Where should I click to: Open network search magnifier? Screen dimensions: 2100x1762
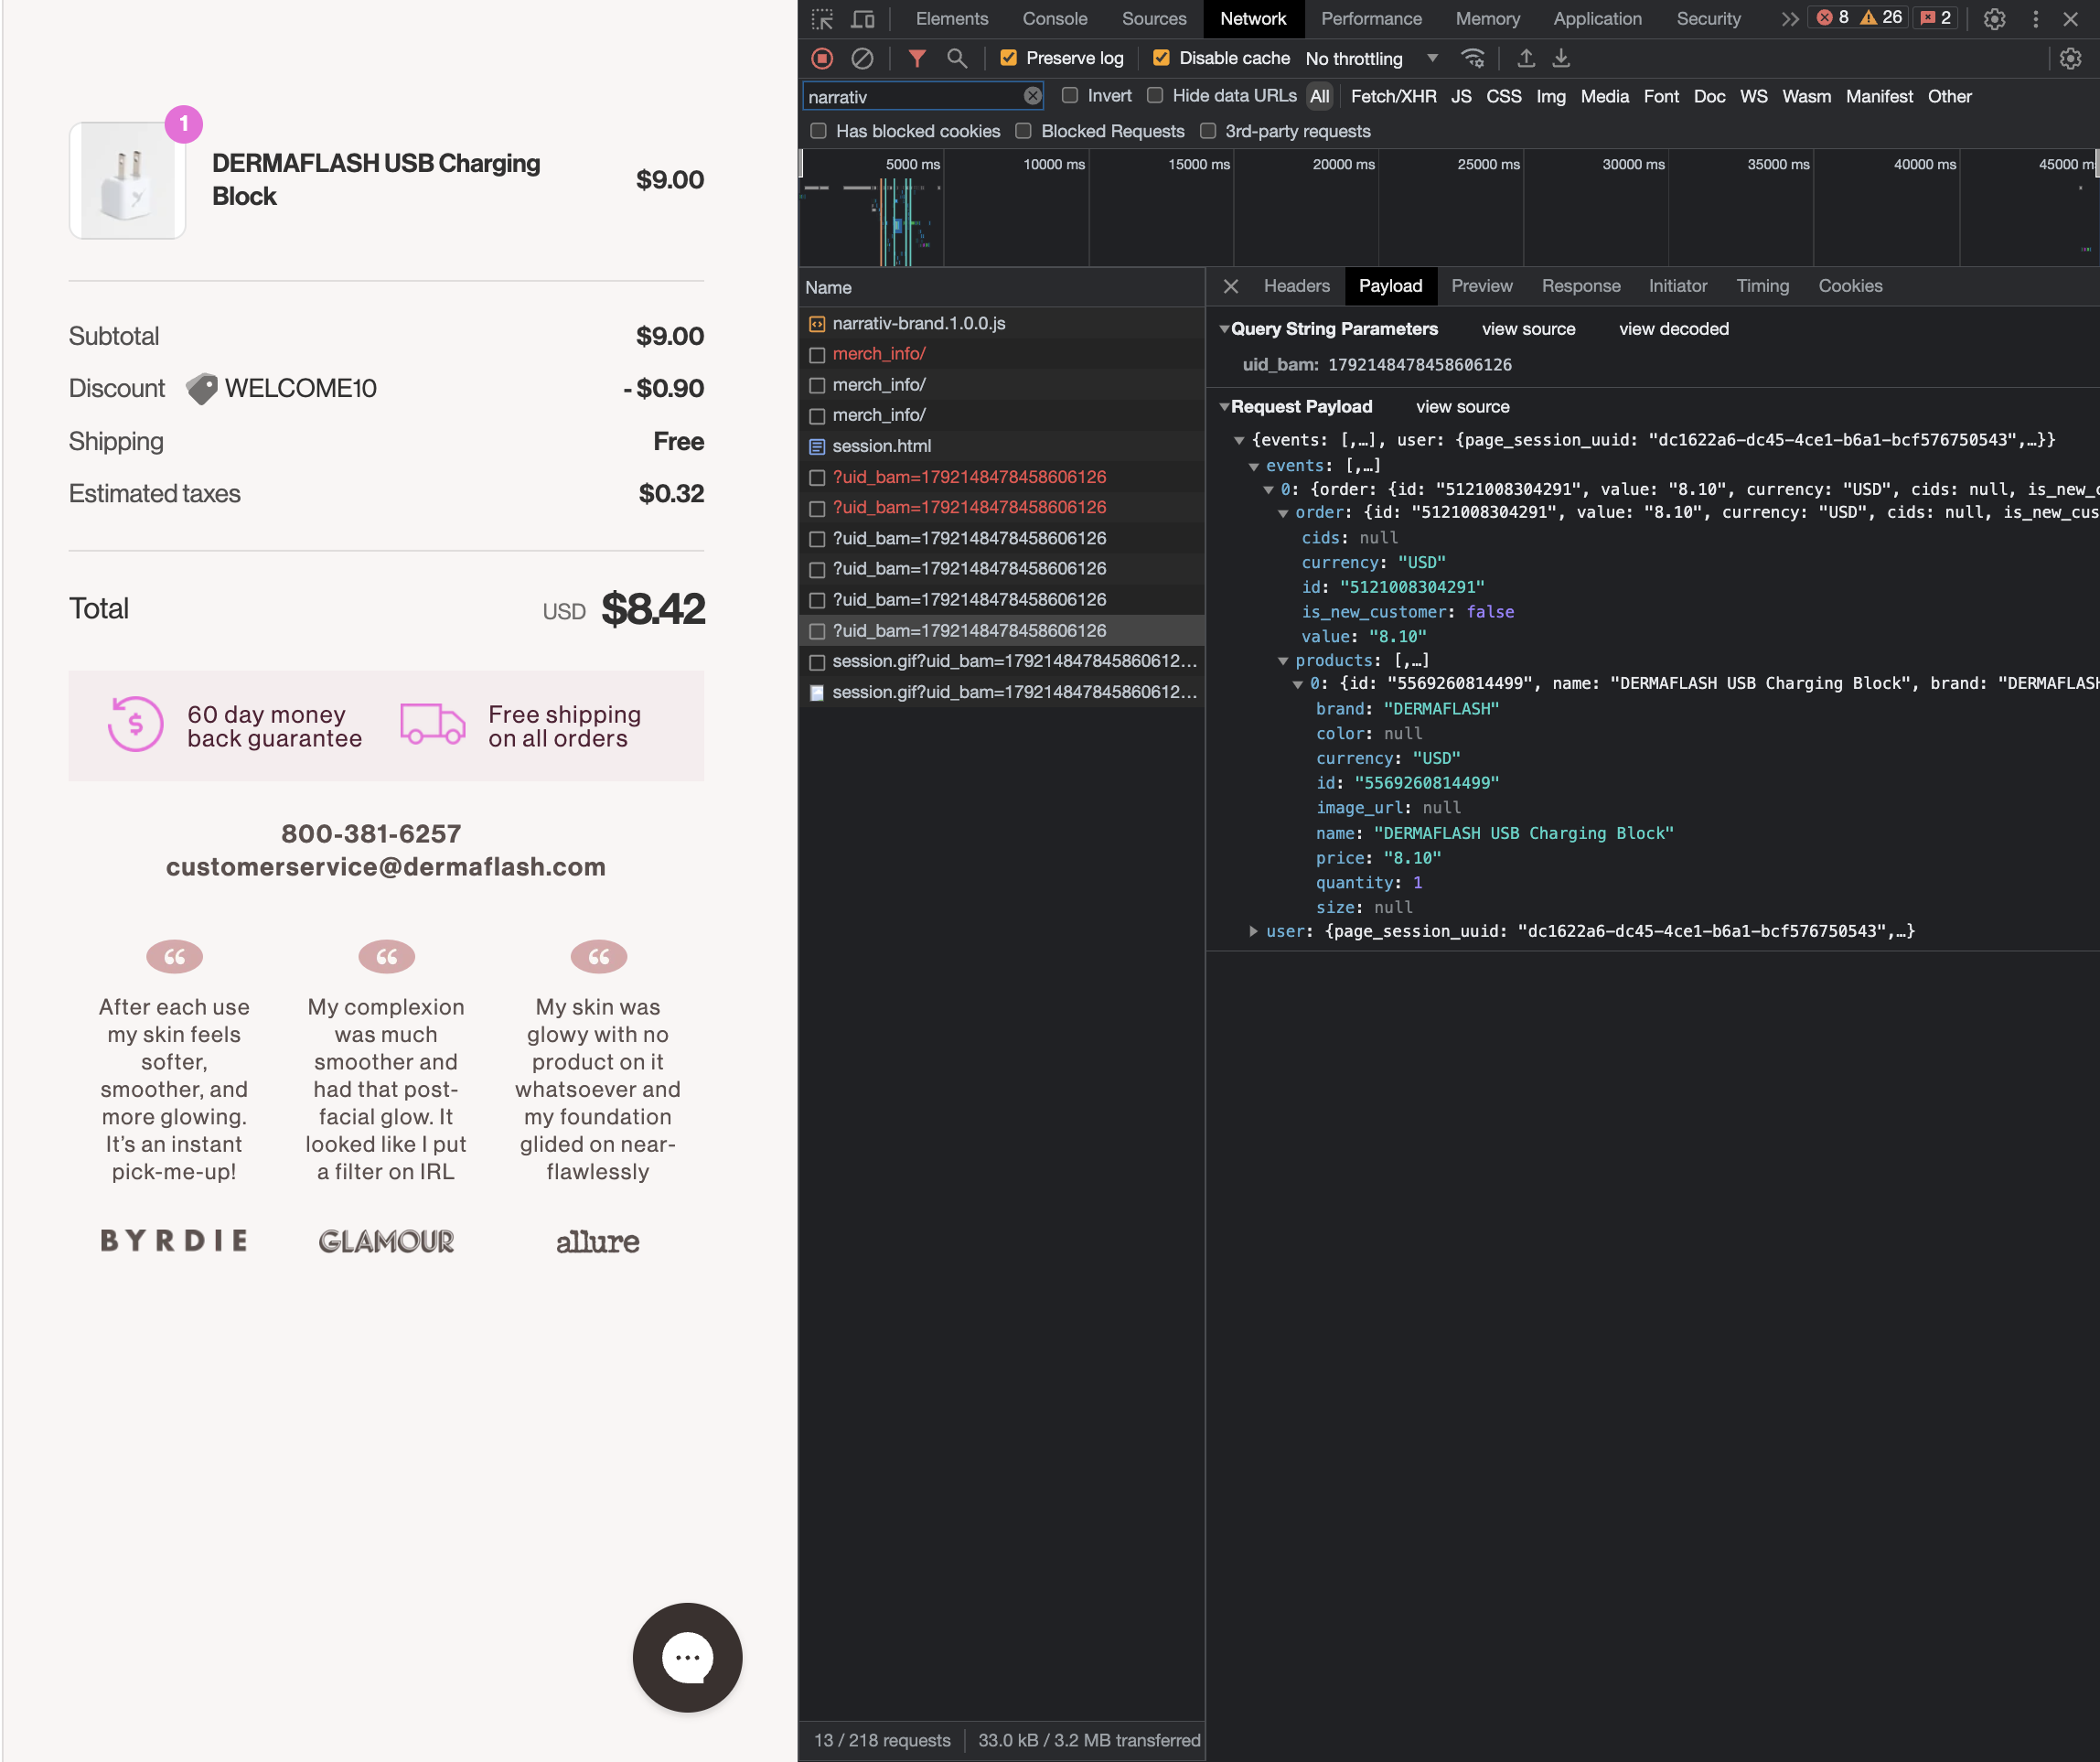click(x=957, y=59)
